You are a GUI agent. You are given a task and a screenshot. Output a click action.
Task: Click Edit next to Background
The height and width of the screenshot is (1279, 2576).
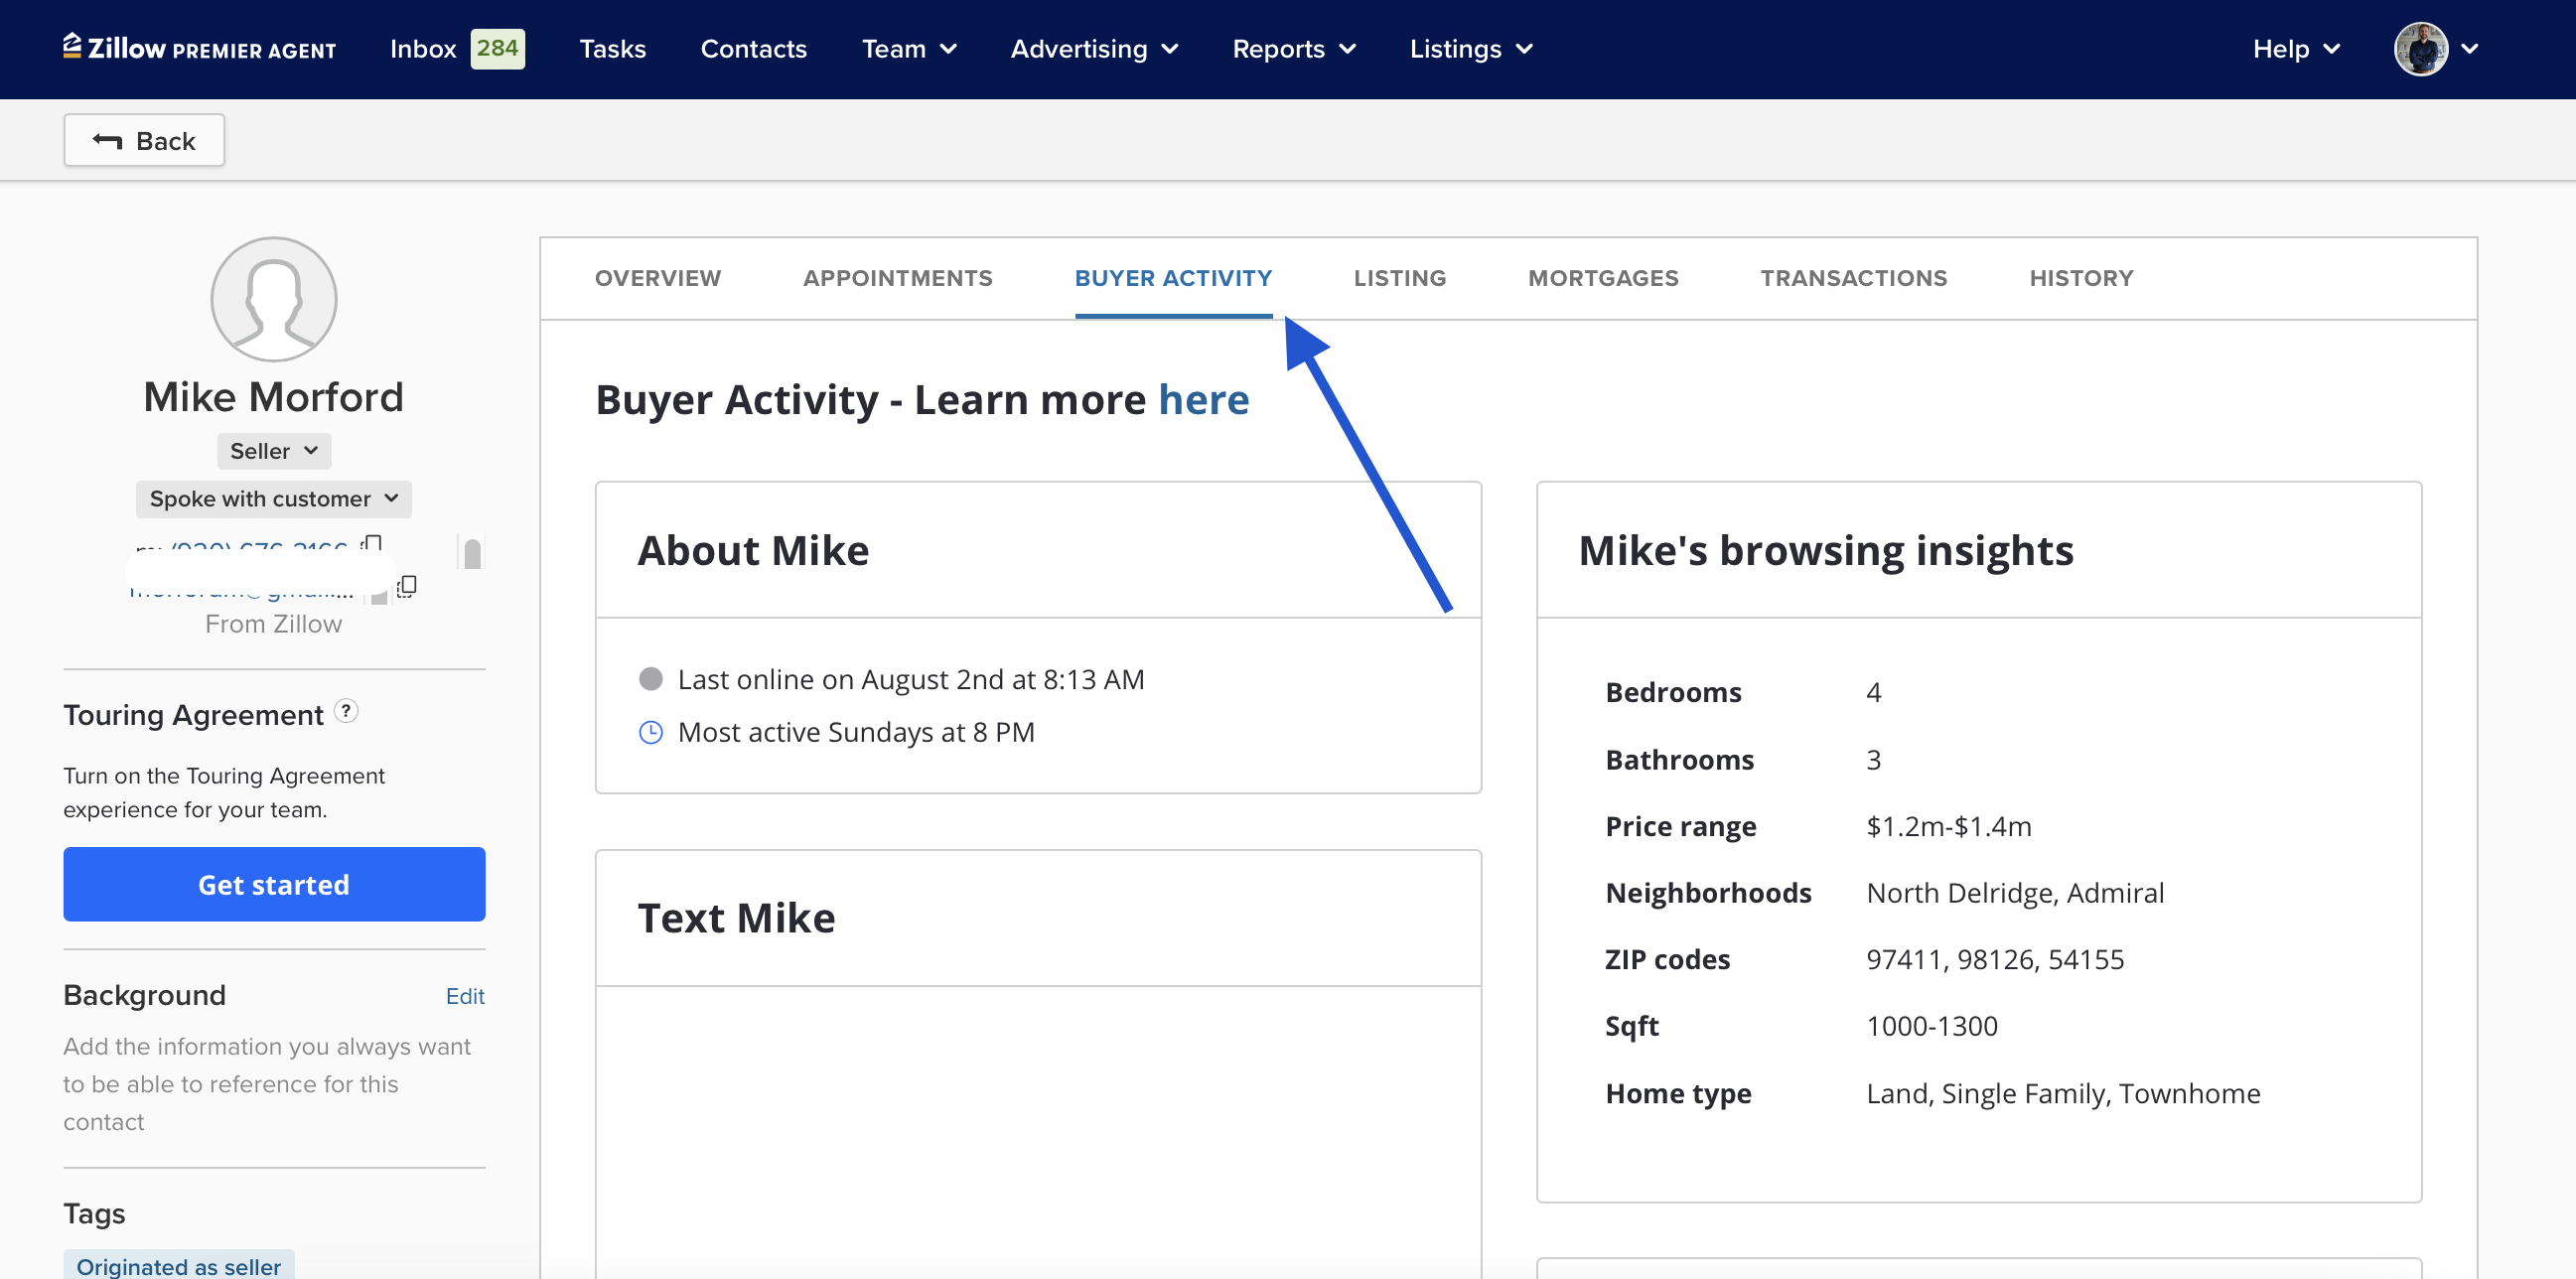coord(464,996)
